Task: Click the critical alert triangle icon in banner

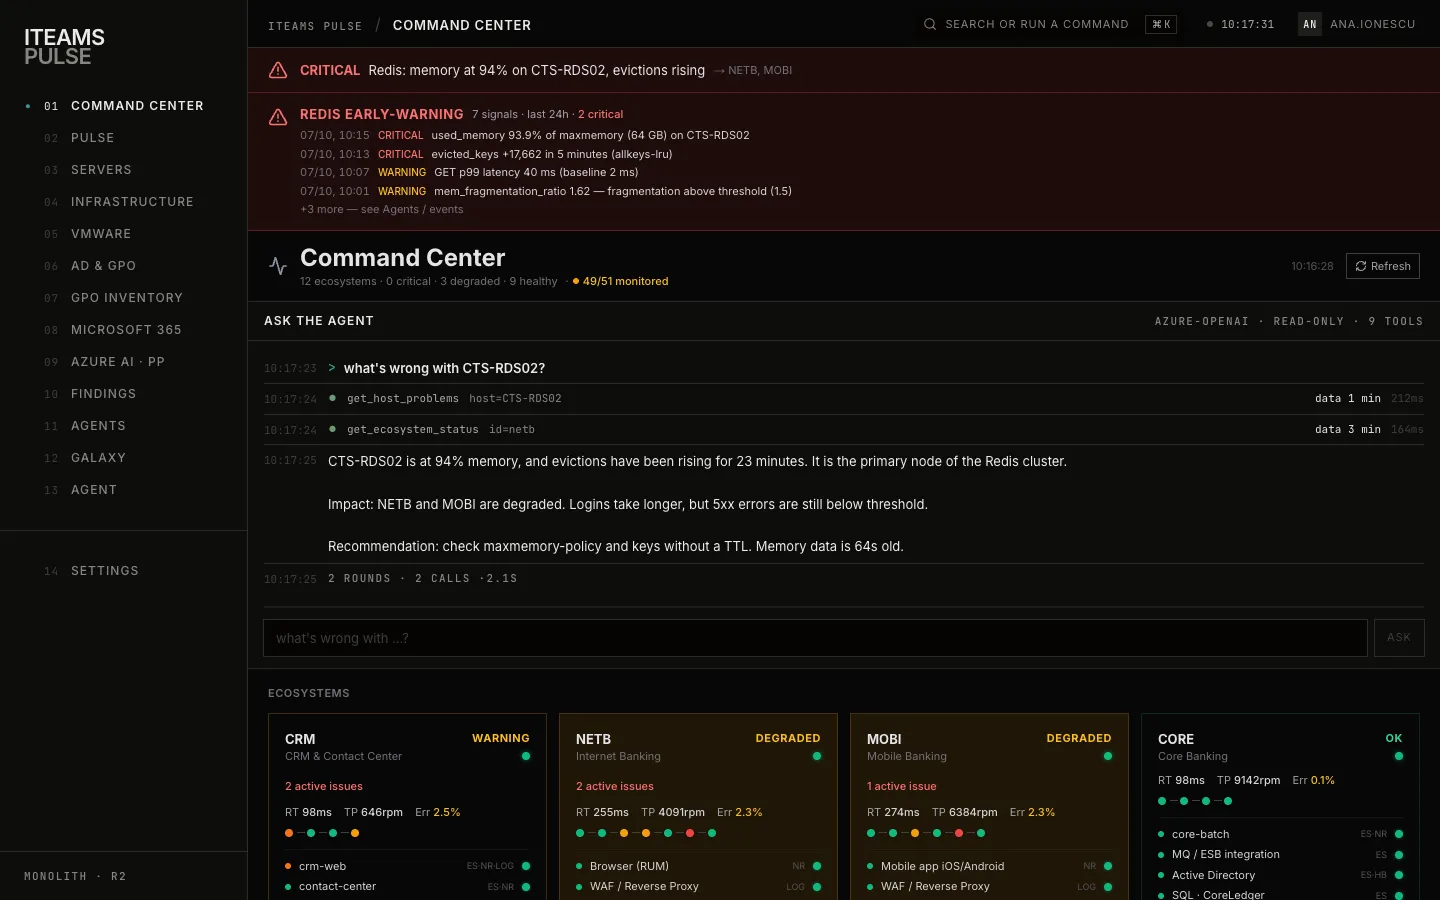Action: click(278, 70)
